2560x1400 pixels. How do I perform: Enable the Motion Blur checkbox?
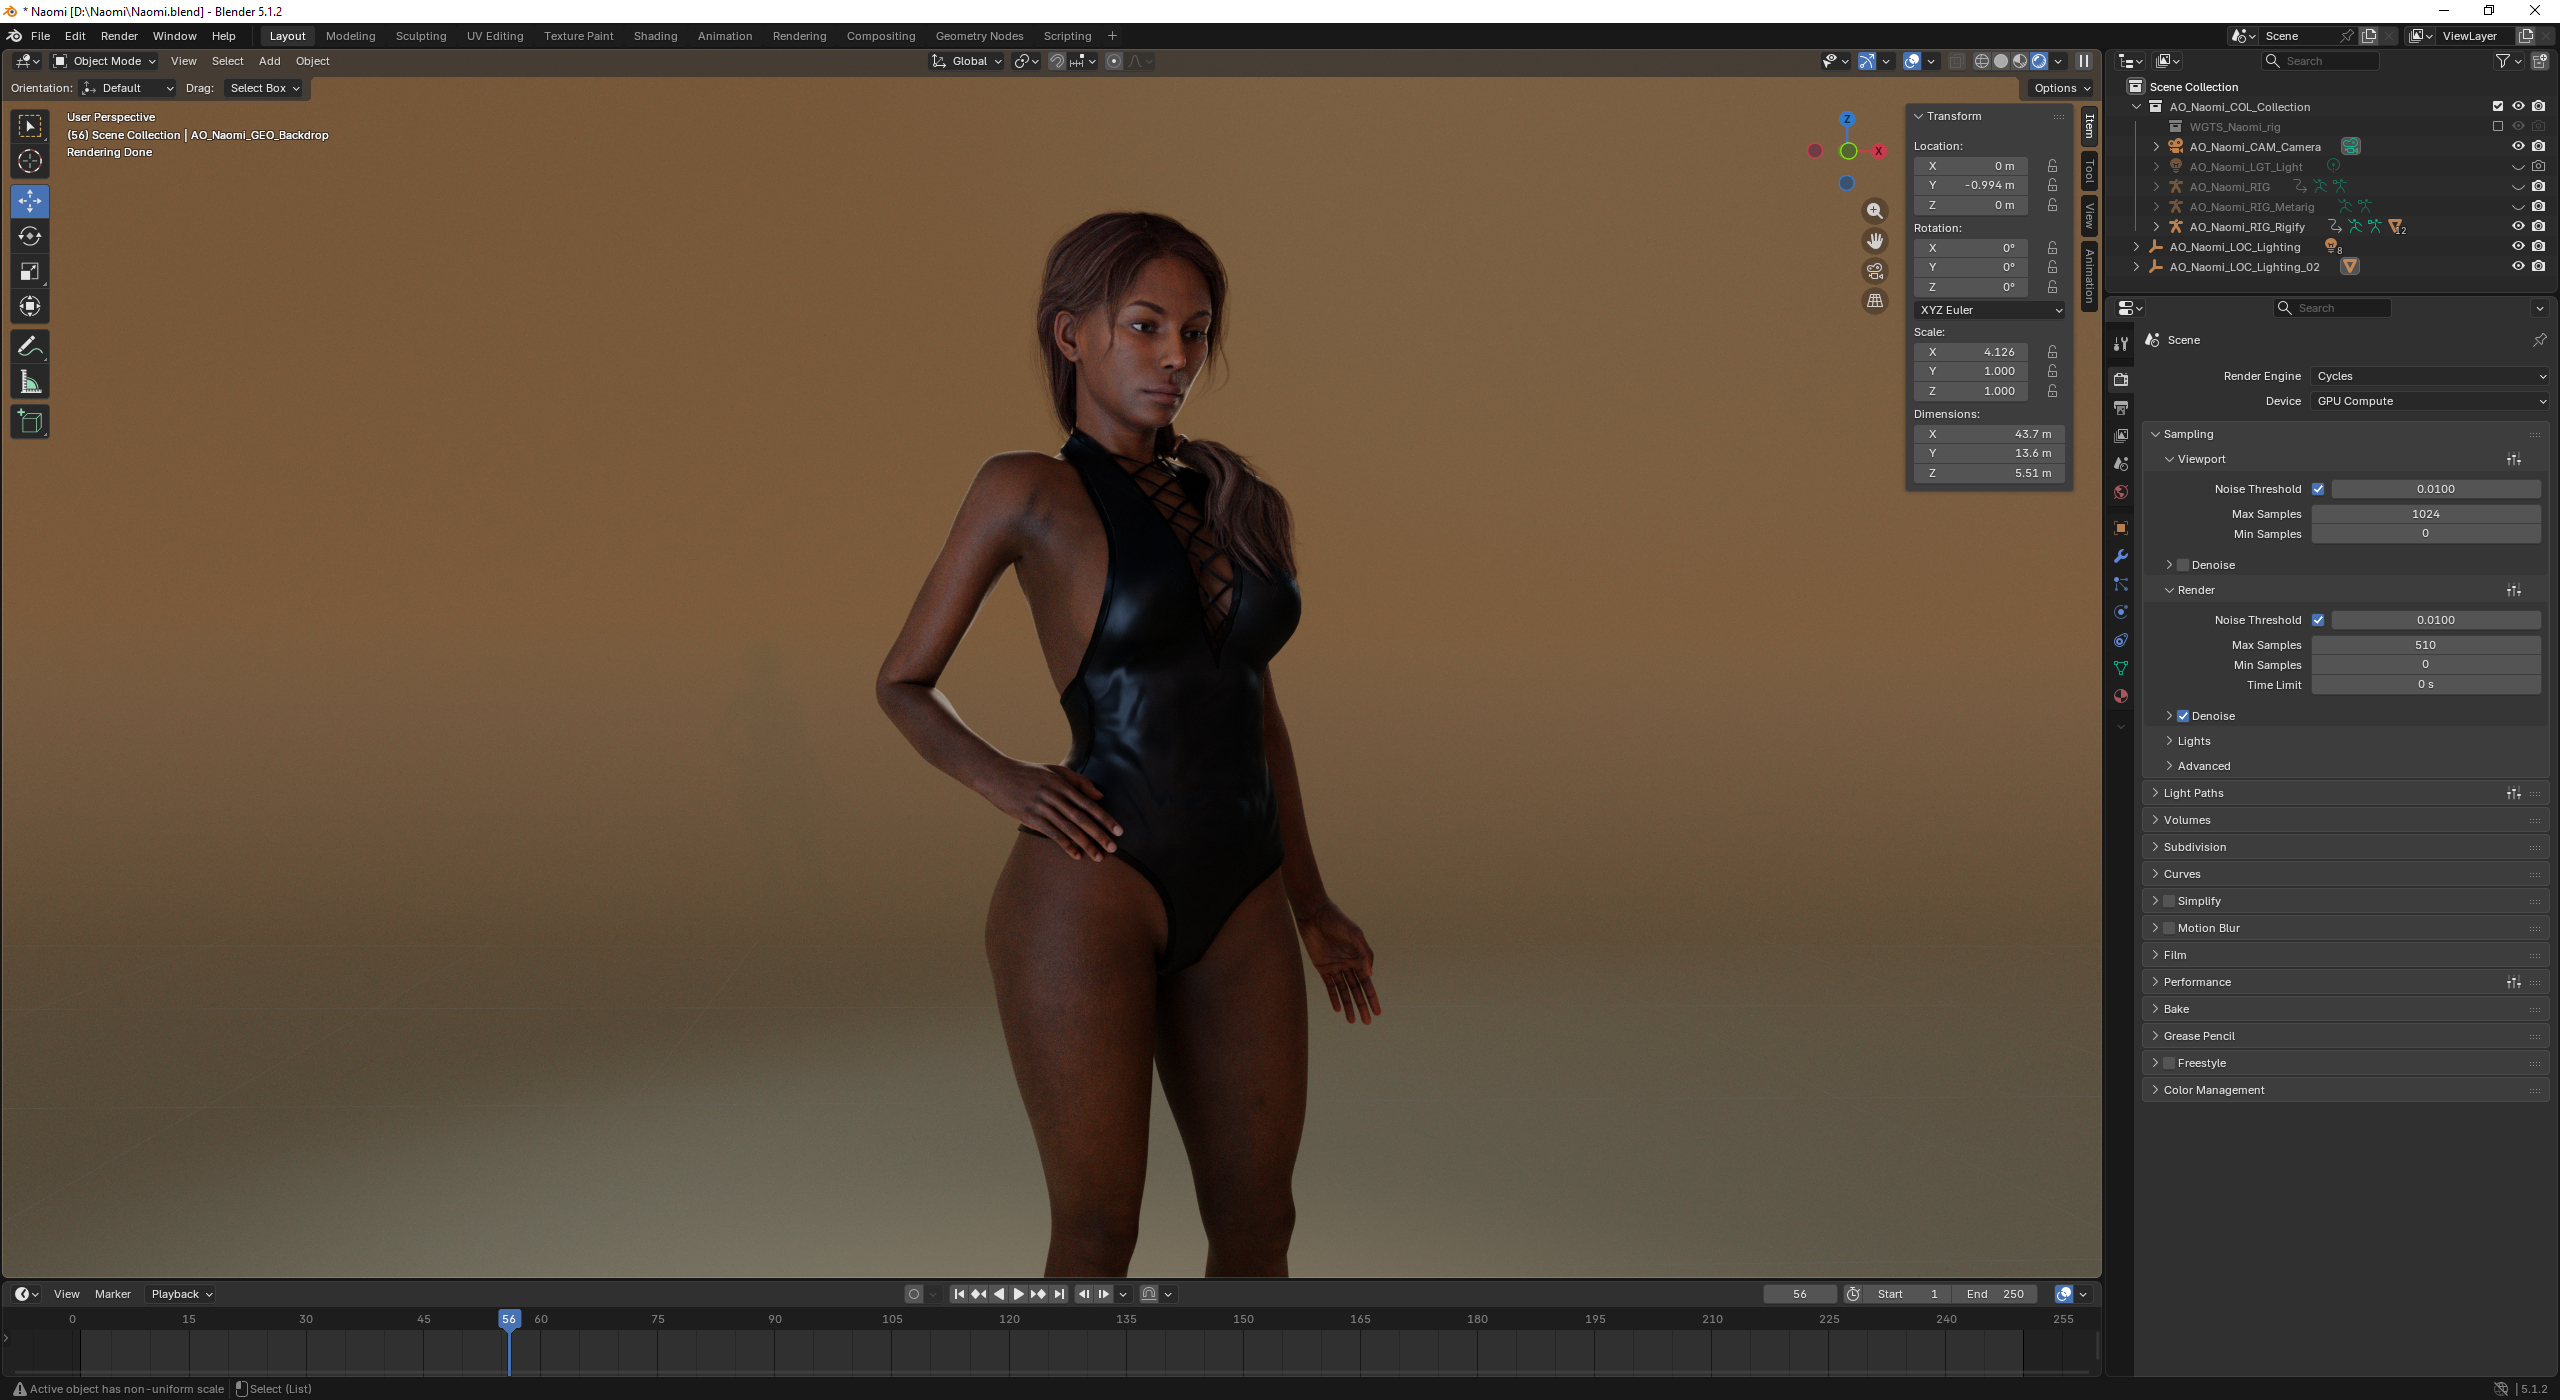tap(2169, 928)
